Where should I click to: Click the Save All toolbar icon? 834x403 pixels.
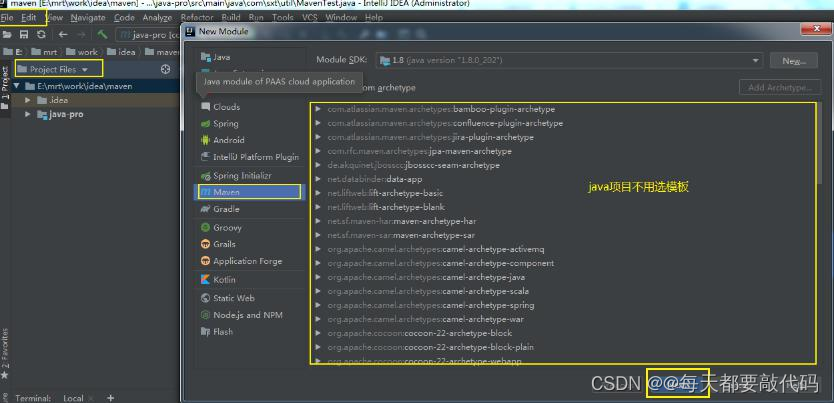pos(24,35)
